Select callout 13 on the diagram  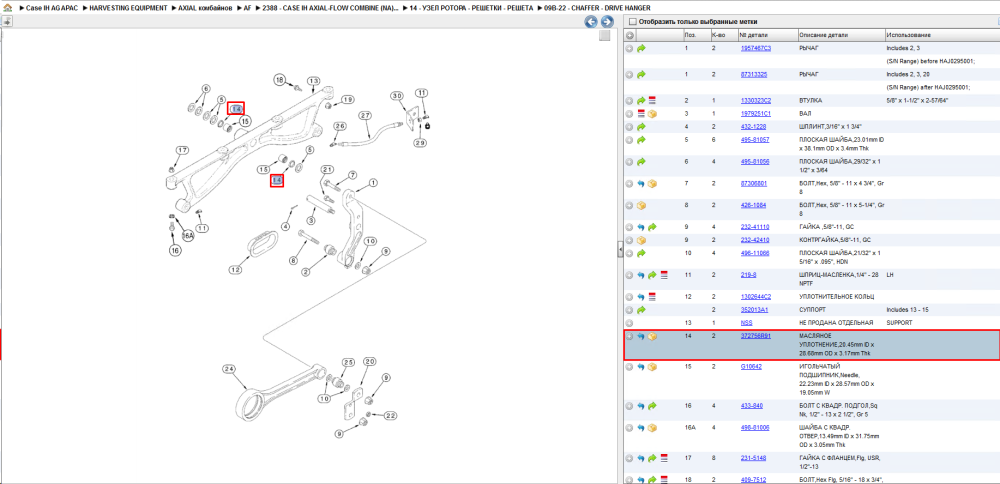312,81
